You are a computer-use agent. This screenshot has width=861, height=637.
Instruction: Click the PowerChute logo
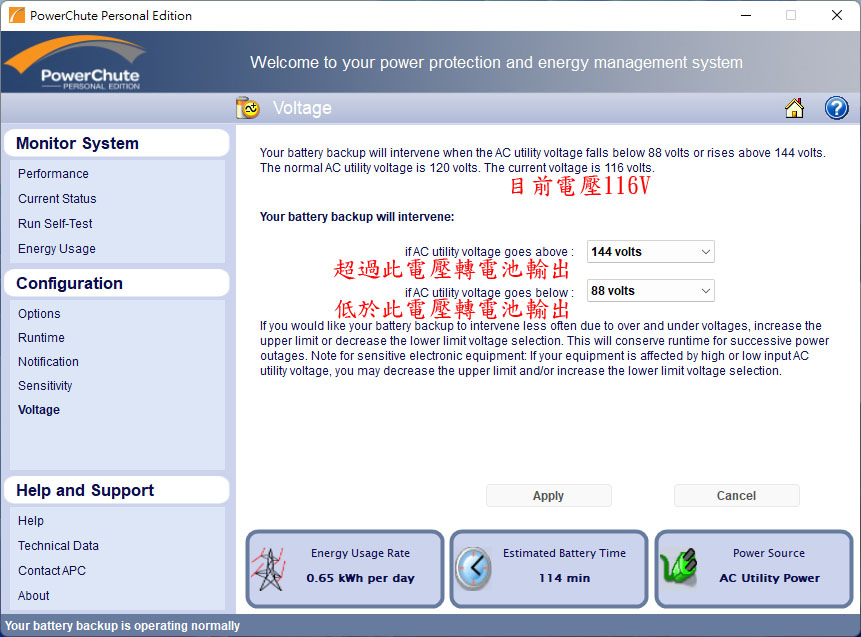coord(76,63)
